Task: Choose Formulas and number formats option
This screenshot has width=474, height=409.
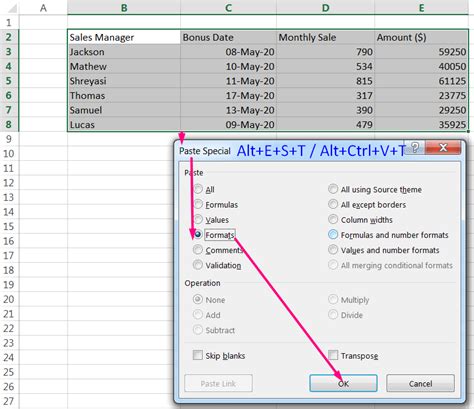Action: click(x=333, y=234)
